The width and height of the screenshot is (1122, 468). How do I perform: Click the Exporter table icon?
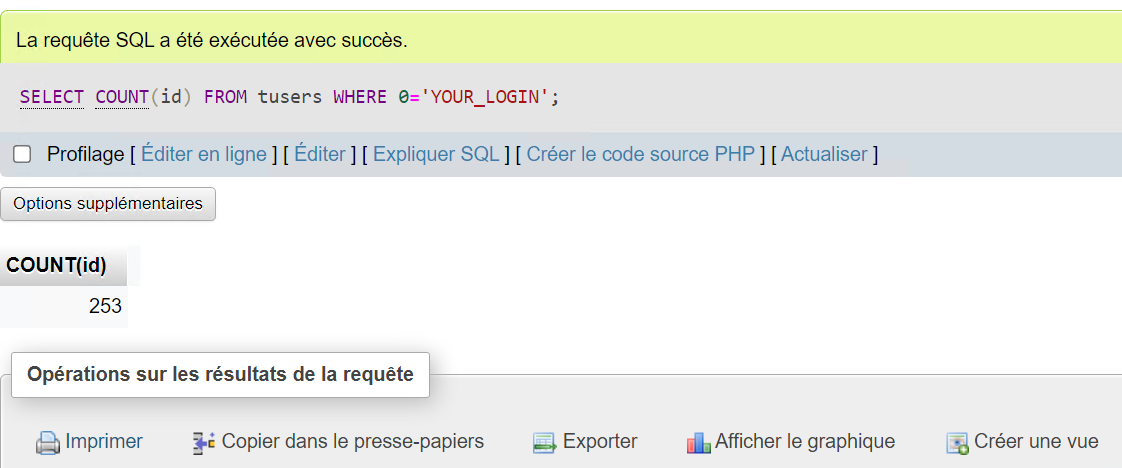click(x=545, y=444)
